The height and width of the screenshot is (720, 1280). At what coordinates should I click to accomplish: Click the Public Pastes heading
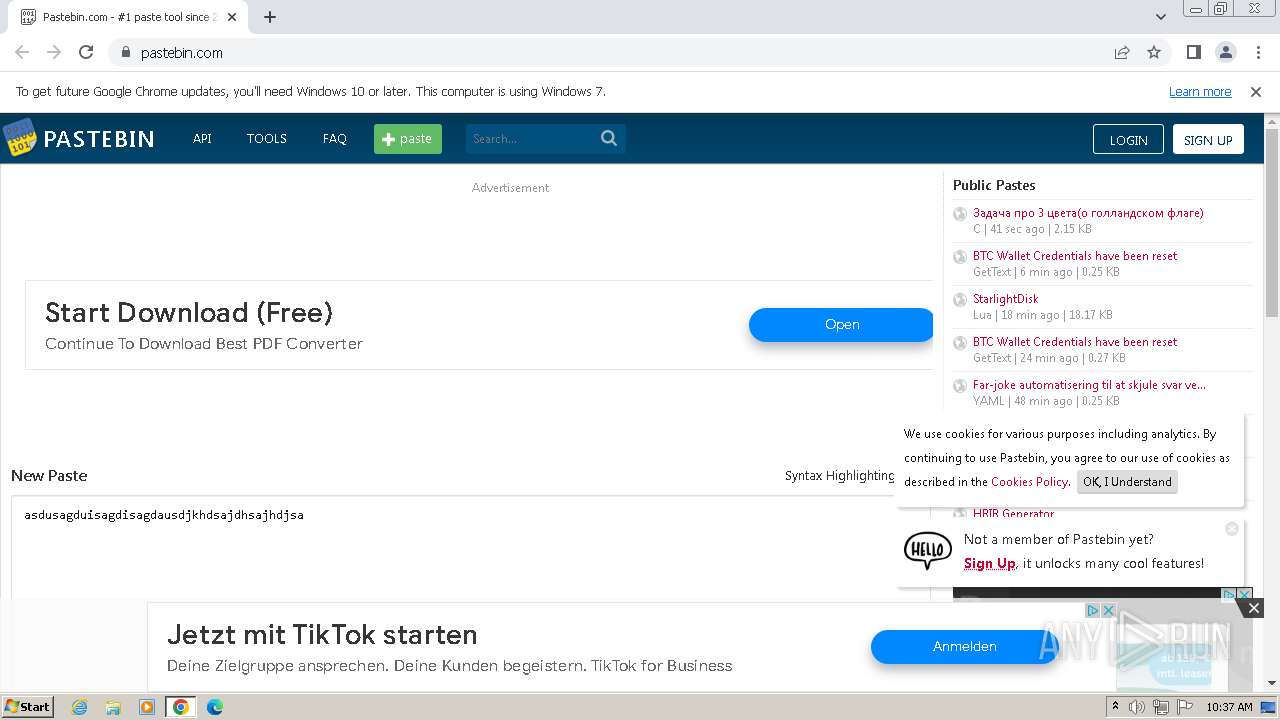coord(994,185)
